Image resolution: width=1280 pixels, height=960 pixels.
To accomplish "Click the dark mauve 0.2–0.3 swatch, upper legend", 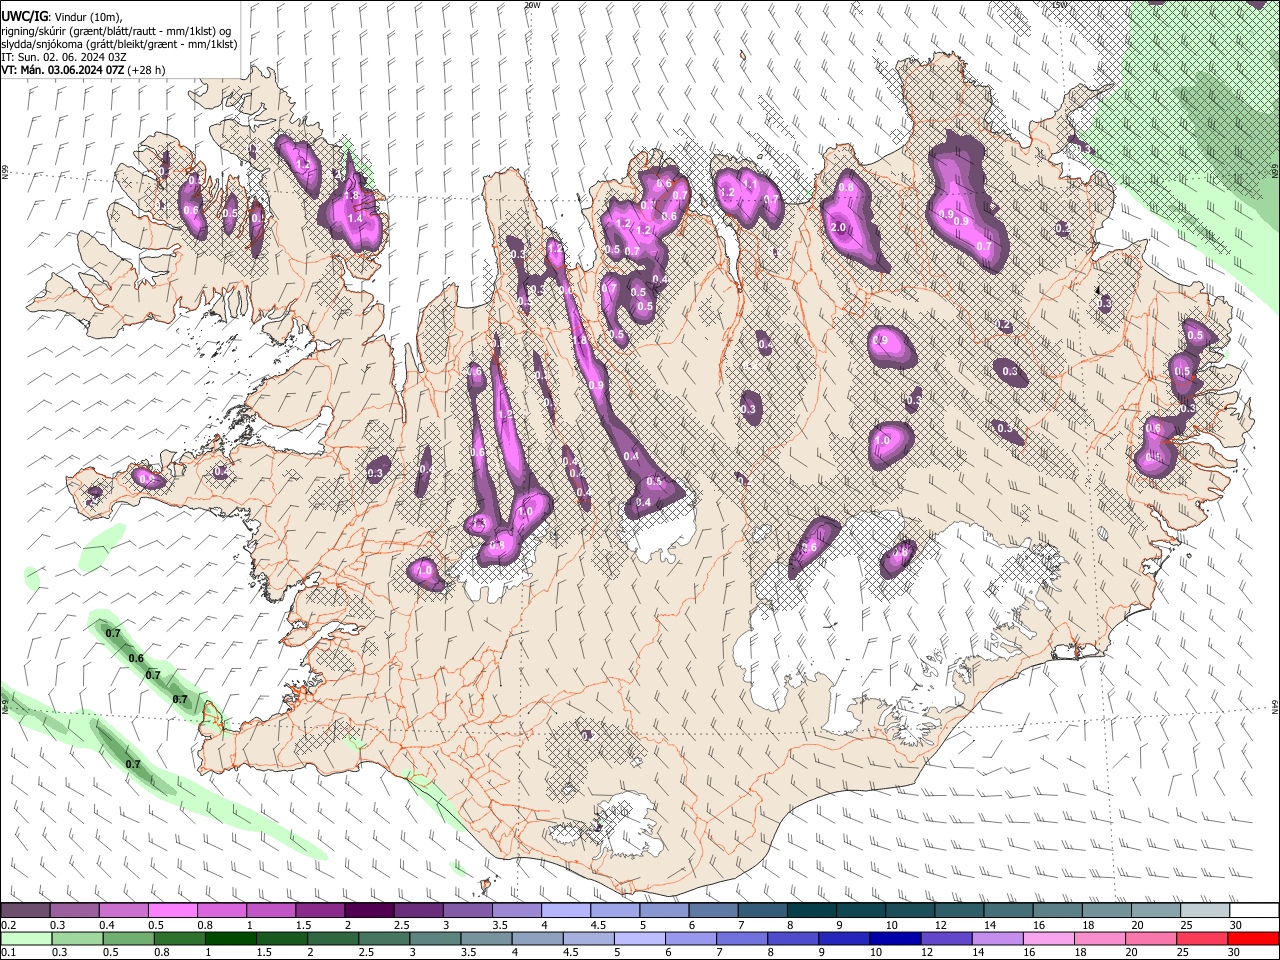I will pyautogui.click(x=26, y=911).
